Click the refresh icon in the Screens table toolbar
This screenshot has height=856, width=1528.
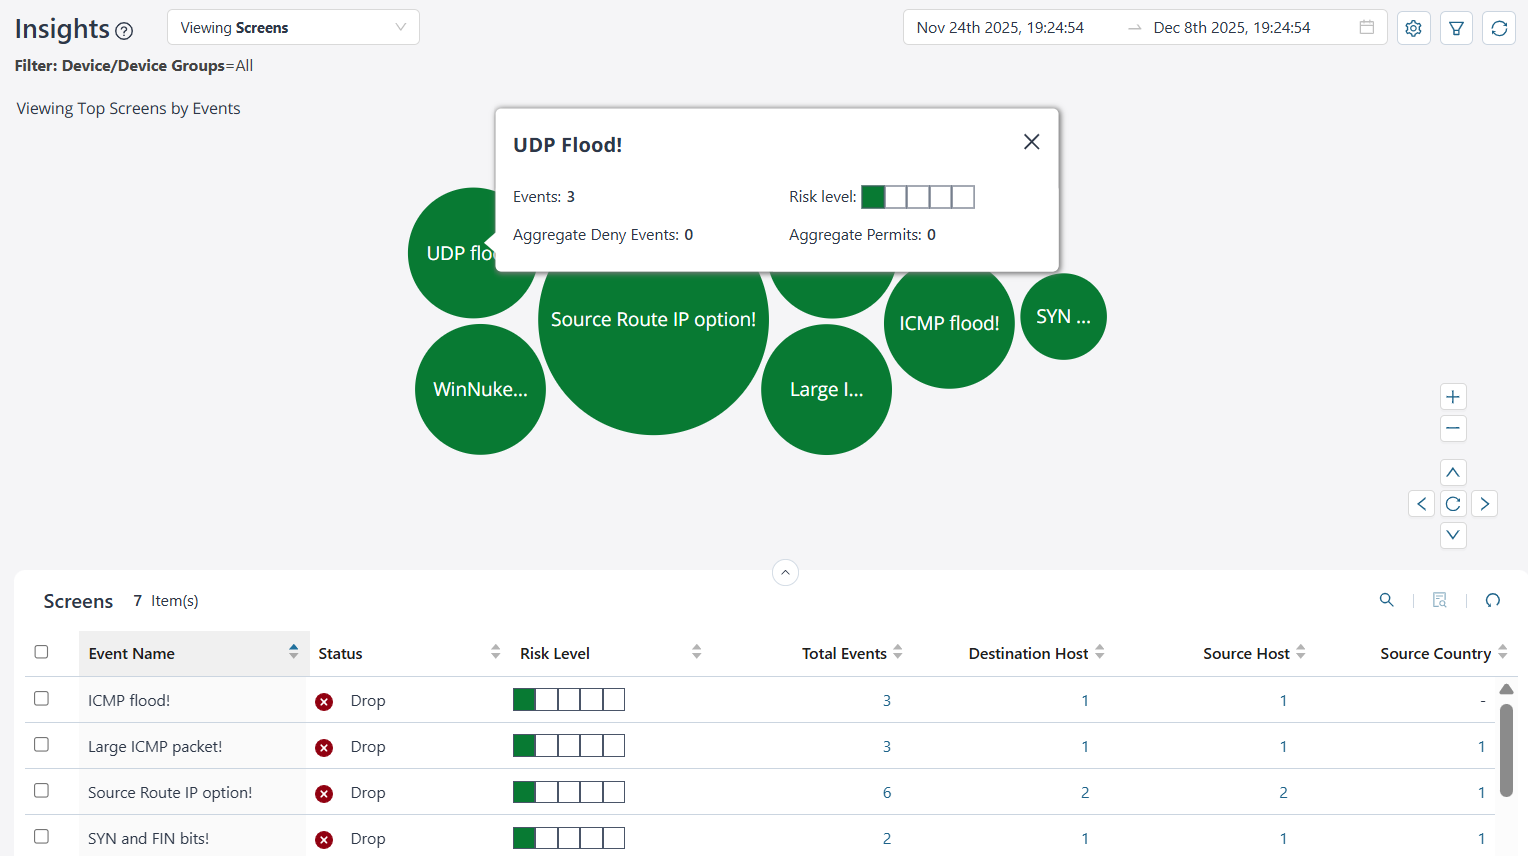[x=1492, y=600]
